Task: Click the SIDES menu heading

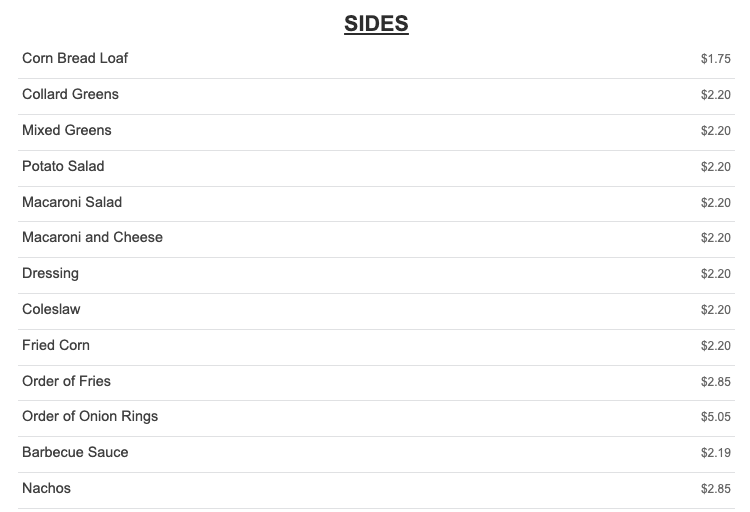Action: (376, 24)
